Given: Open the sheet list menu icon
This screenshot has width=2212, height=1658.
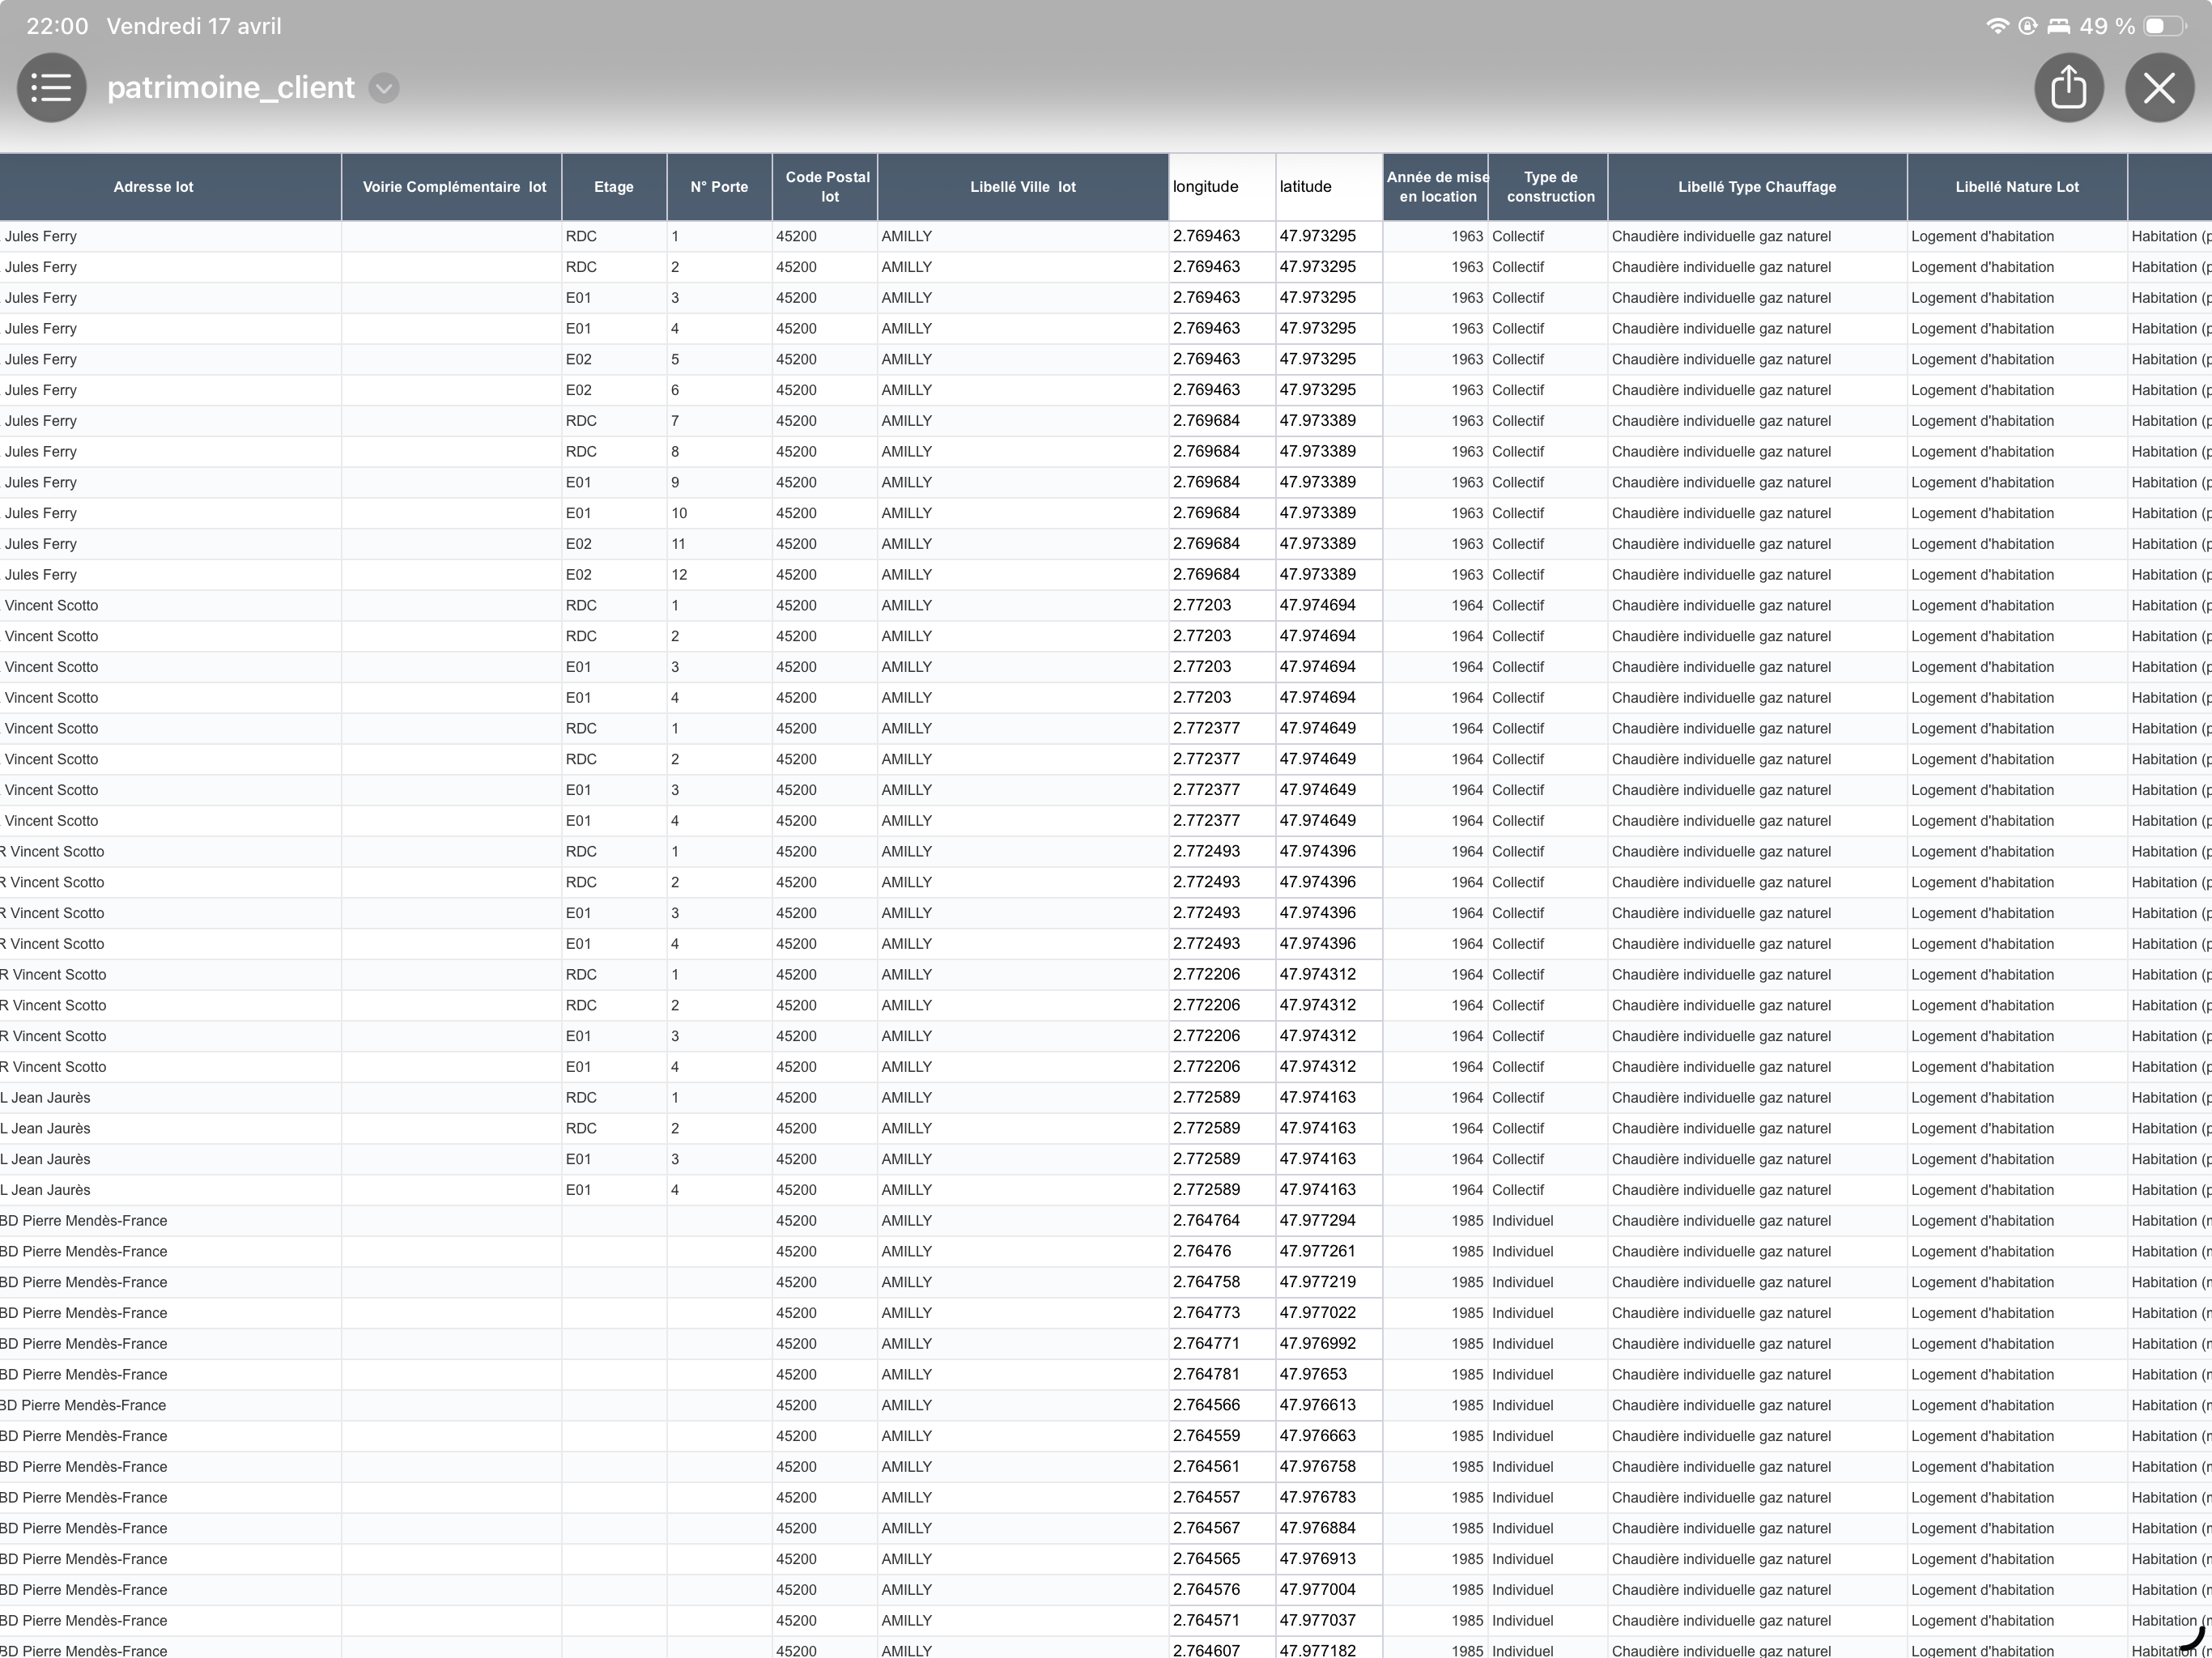Looking at the screenshot, I should point(51,88).
